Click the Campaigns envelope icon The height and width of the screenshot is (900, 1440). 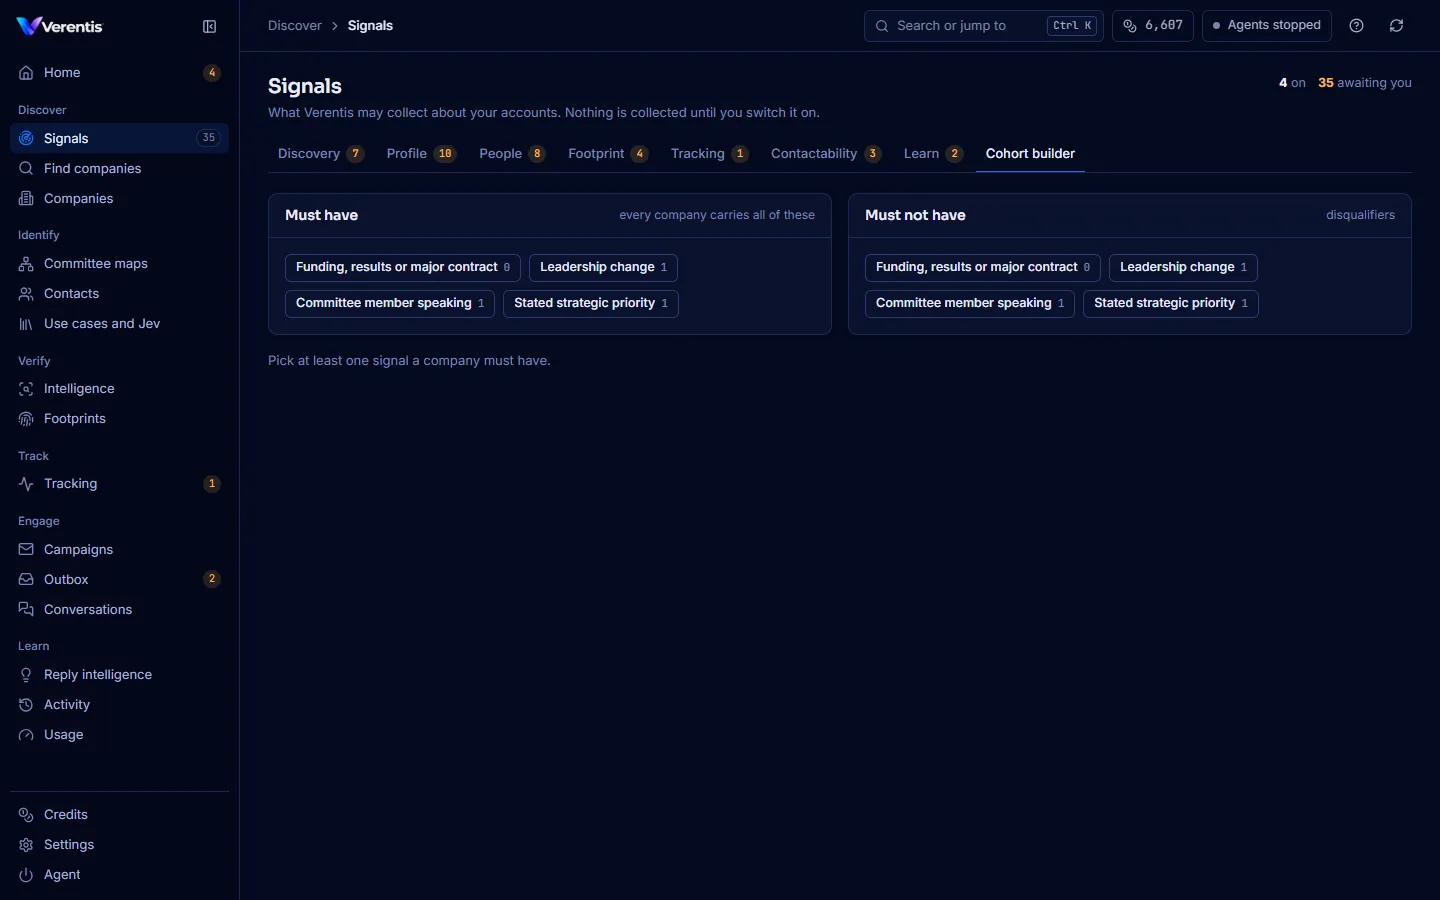(x=26, y=550)
